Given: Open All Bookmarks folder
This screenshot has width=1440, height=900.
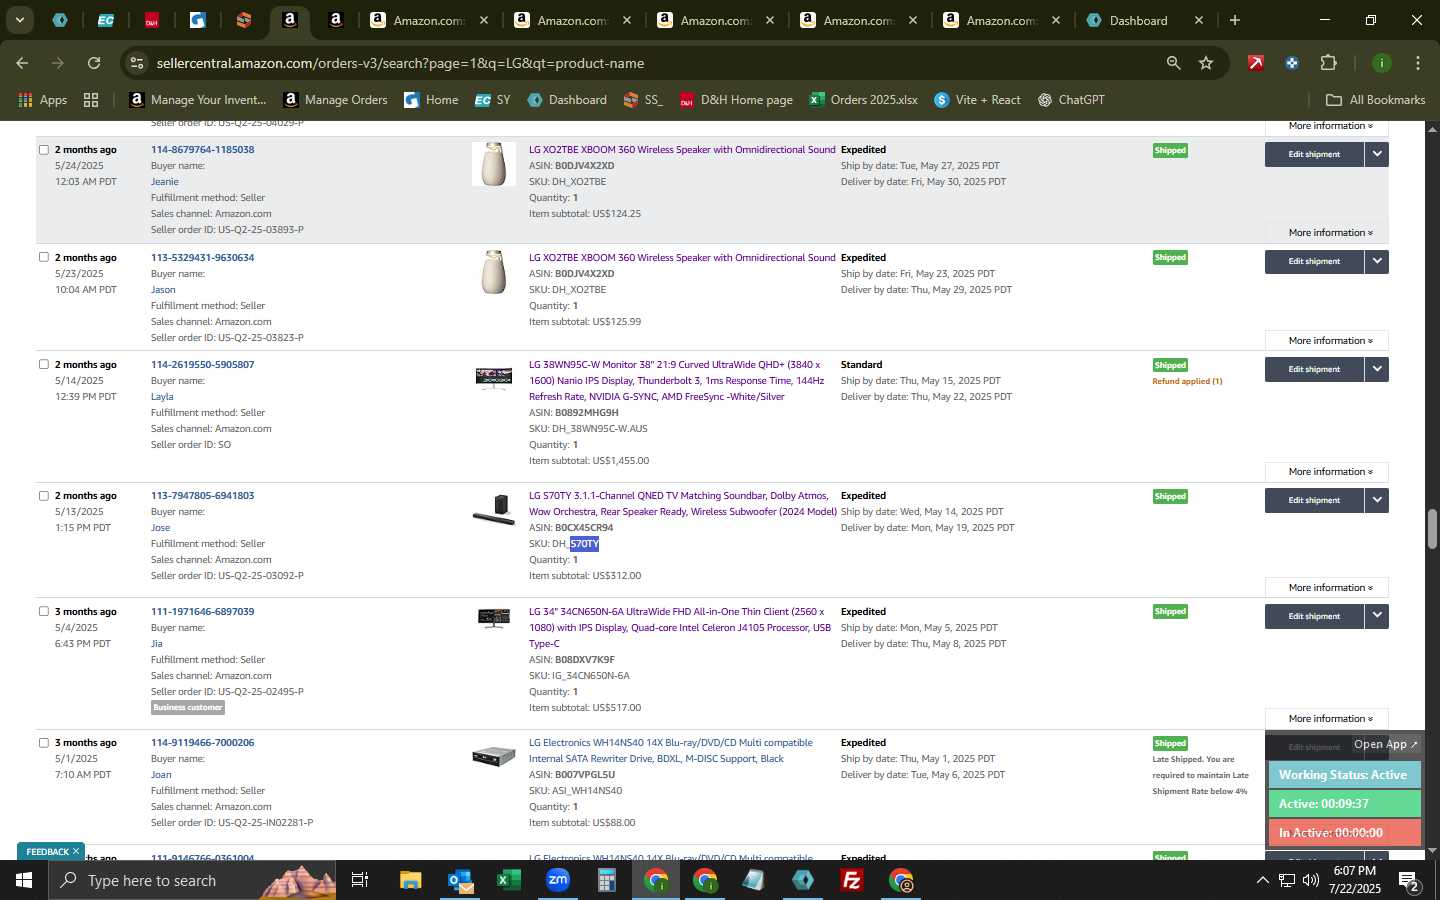Looking at the screenshot, I should [x=1375, y=100].
